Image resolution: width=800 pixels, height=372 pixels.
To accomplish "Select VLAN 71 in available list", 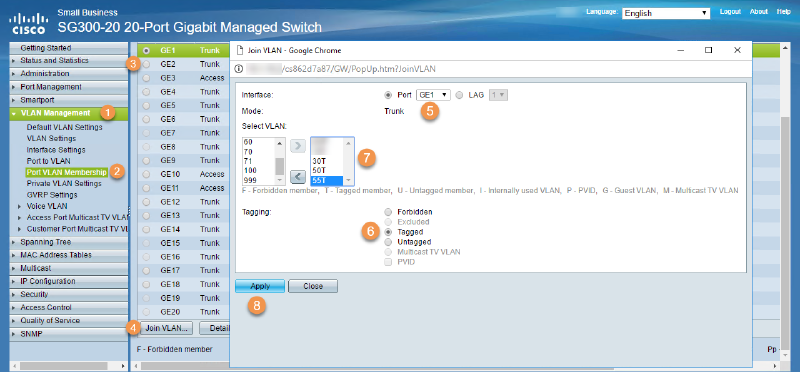I will (x=259, y=161).
